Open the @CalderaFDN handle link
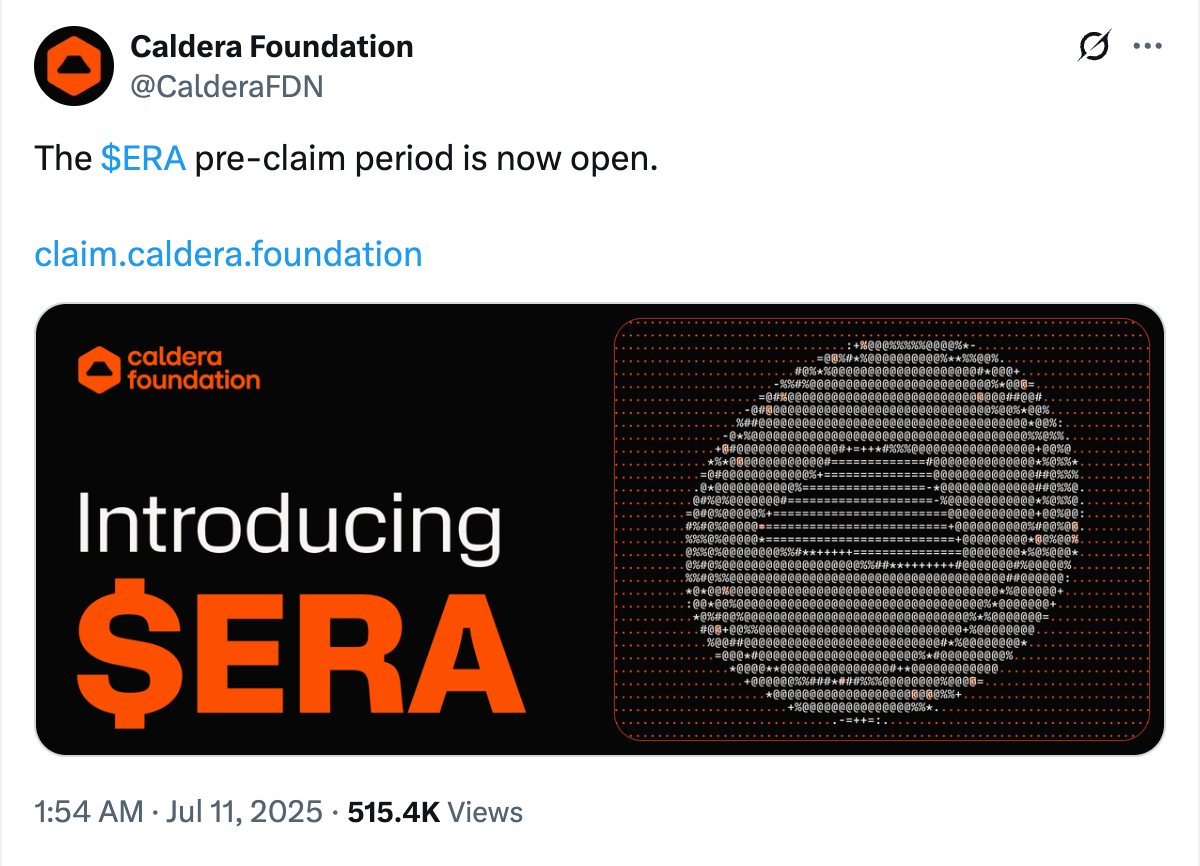 227,87
